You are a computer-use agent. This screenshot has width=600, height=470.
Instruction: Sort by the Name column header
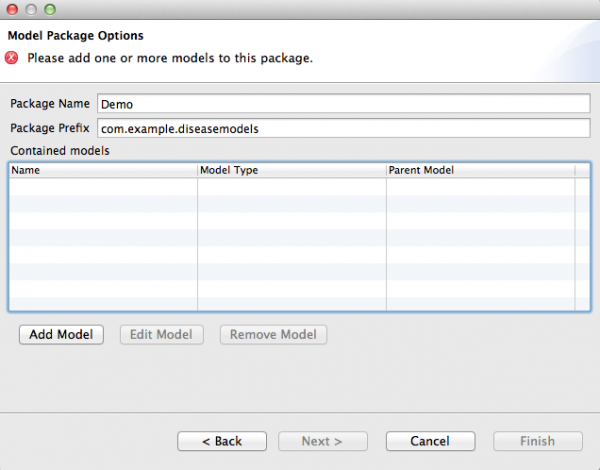pos(103,170)
